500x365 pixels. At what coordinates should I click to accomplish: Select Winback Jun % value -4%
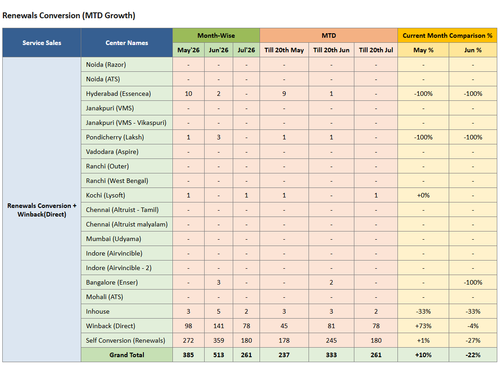tap(473, 326)
